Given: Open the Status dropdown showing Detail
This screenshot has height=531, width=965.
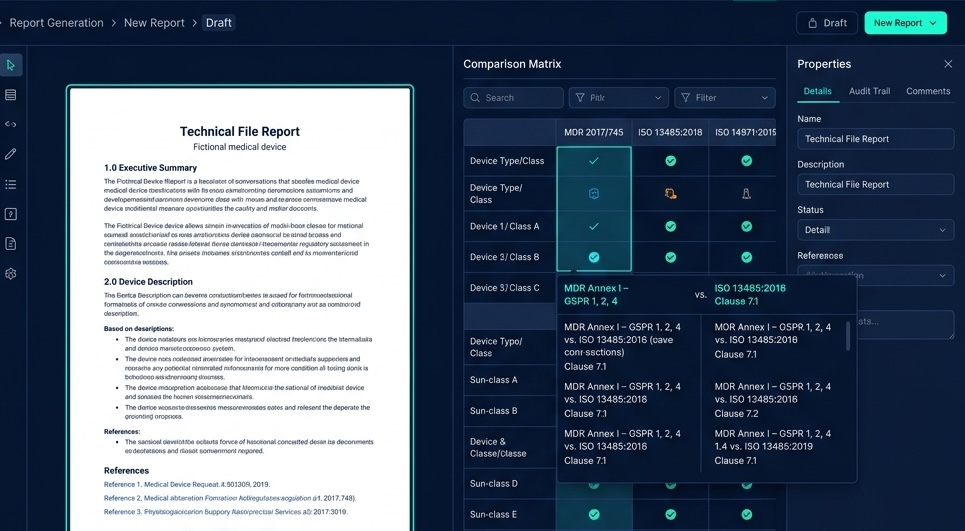Looking at the screenshot, I should [875, 230].
